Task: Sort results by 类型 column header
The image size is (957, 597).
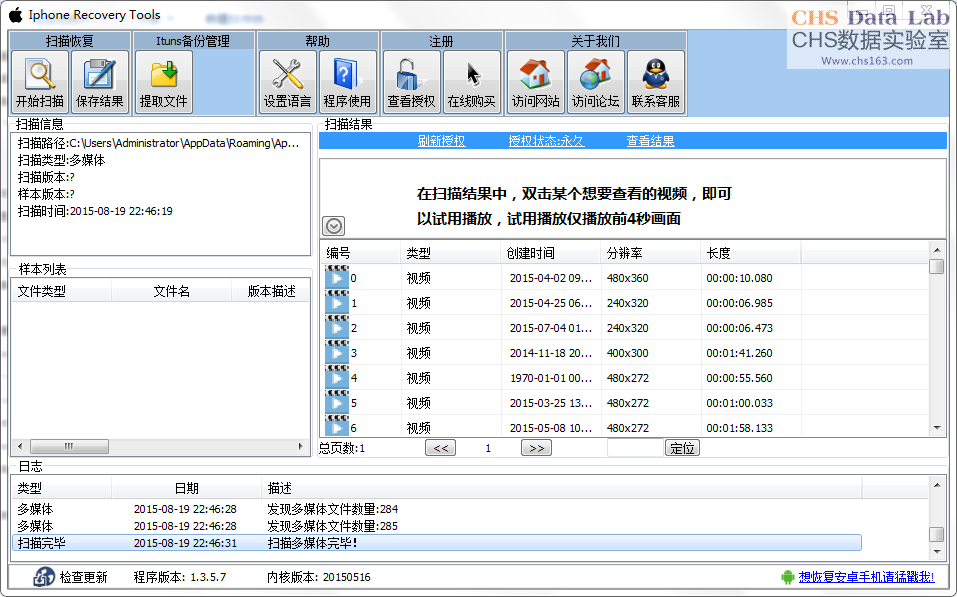Action: click(x=450, y=253)
